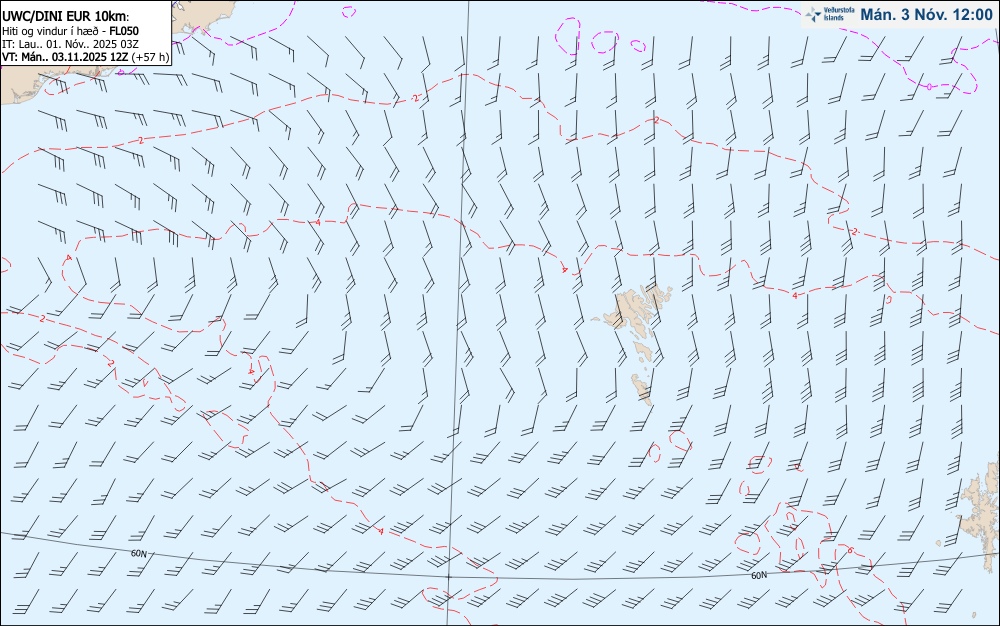This screenshot has width=1000, height=626.
Task: Click the 60N label west of the meridian line
Action: (138, 554)
